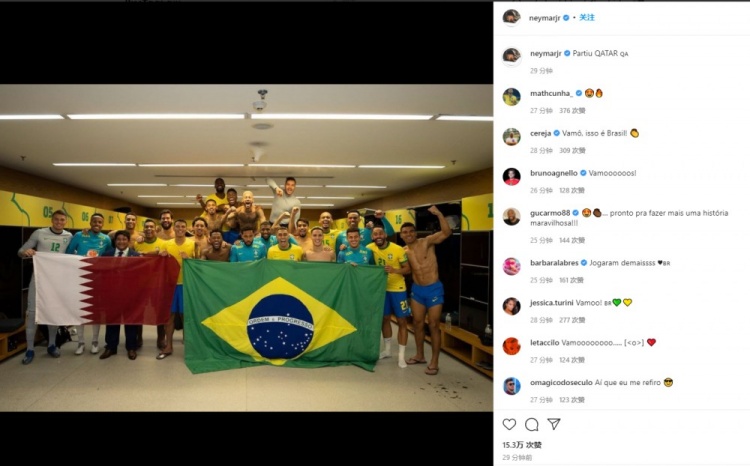Image resolution: width=750 pixels, height=466 pixels.
Task: Open the barbaralabres username link
Action: click(x=554, y=263)
